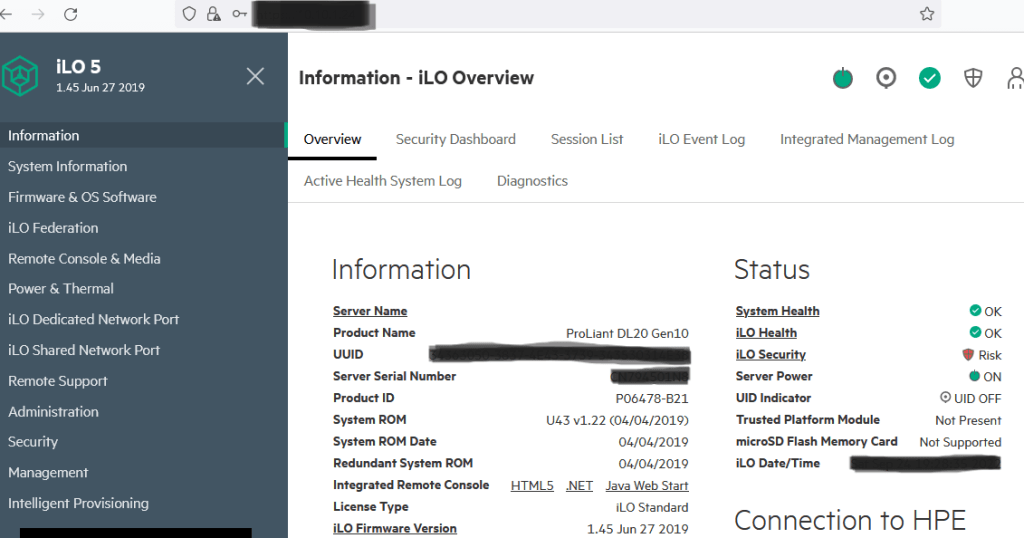Viewport: 1024px width, 538px height.
Task: Open iLO Shared Network Port in sidebar
Action: 84,350
